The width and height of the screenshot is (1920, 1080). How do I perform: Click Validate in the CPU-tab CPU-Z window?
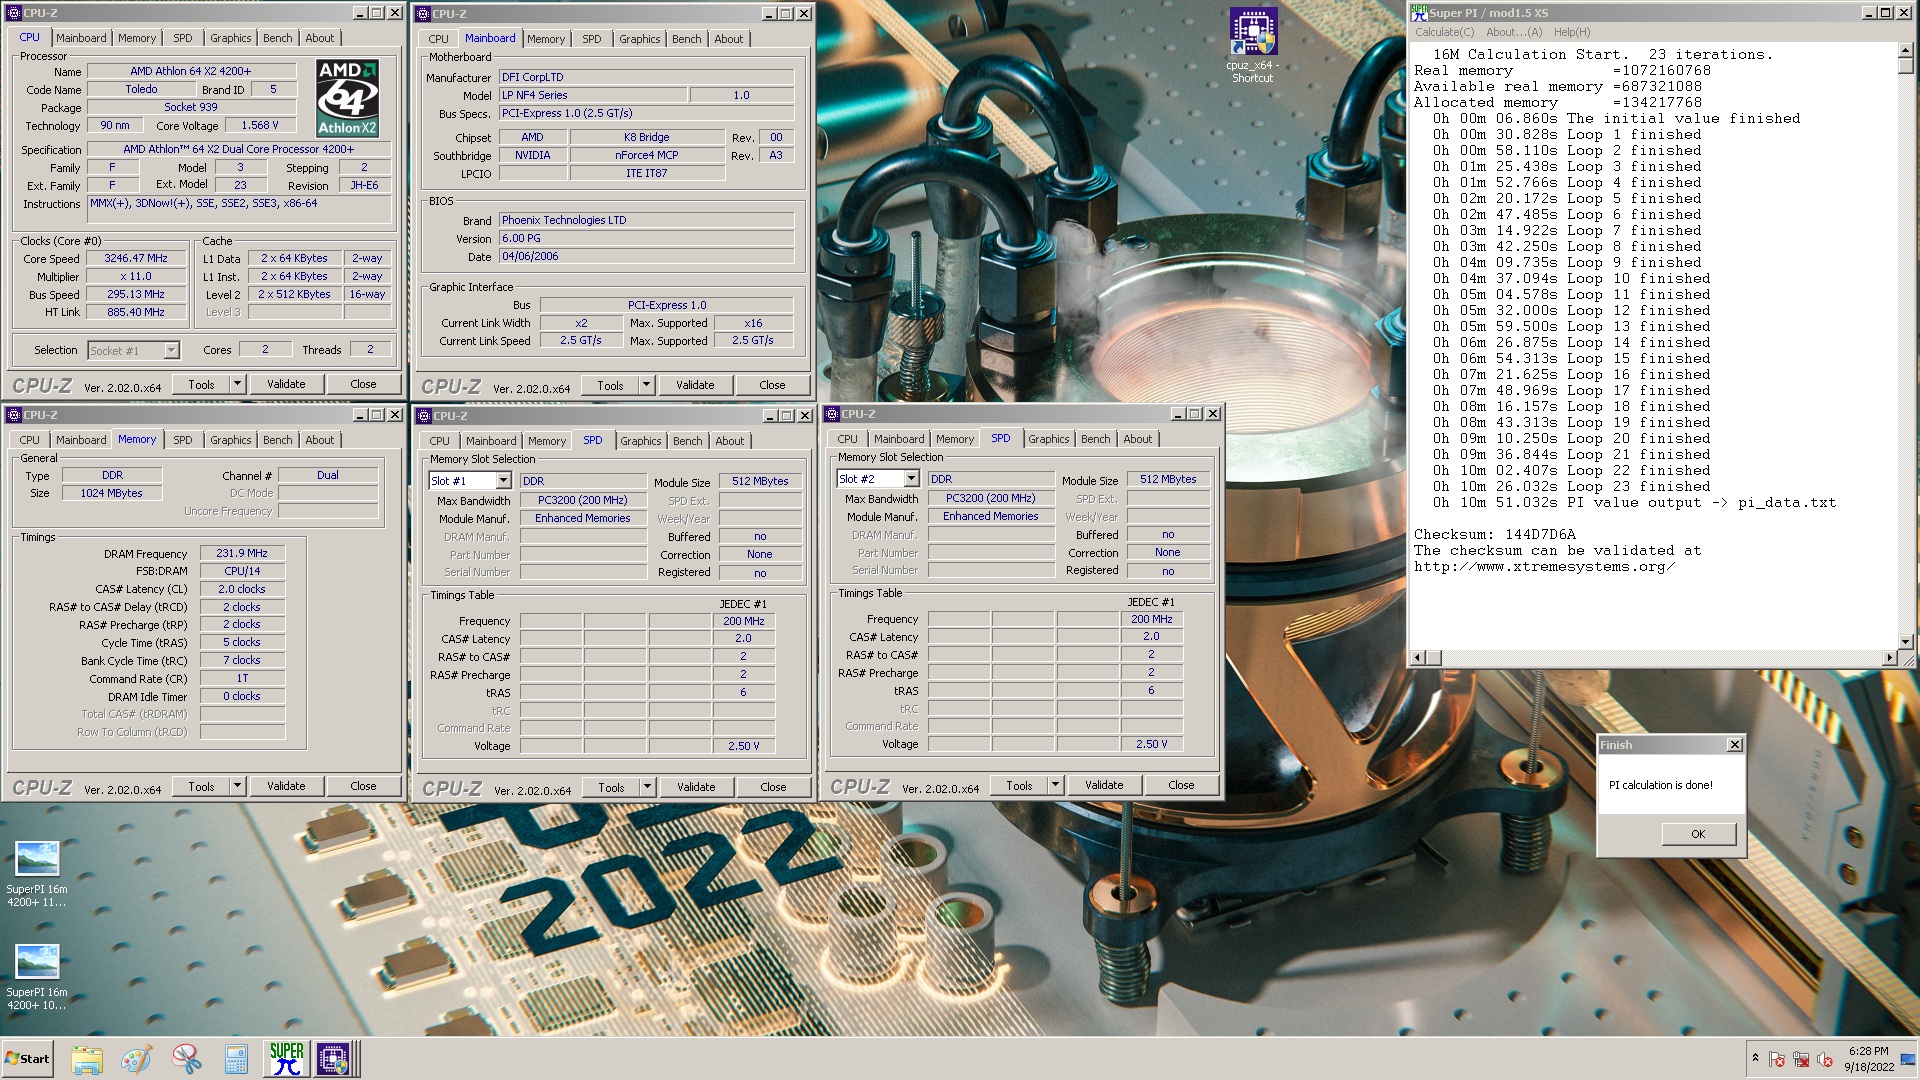coord(286,384)
